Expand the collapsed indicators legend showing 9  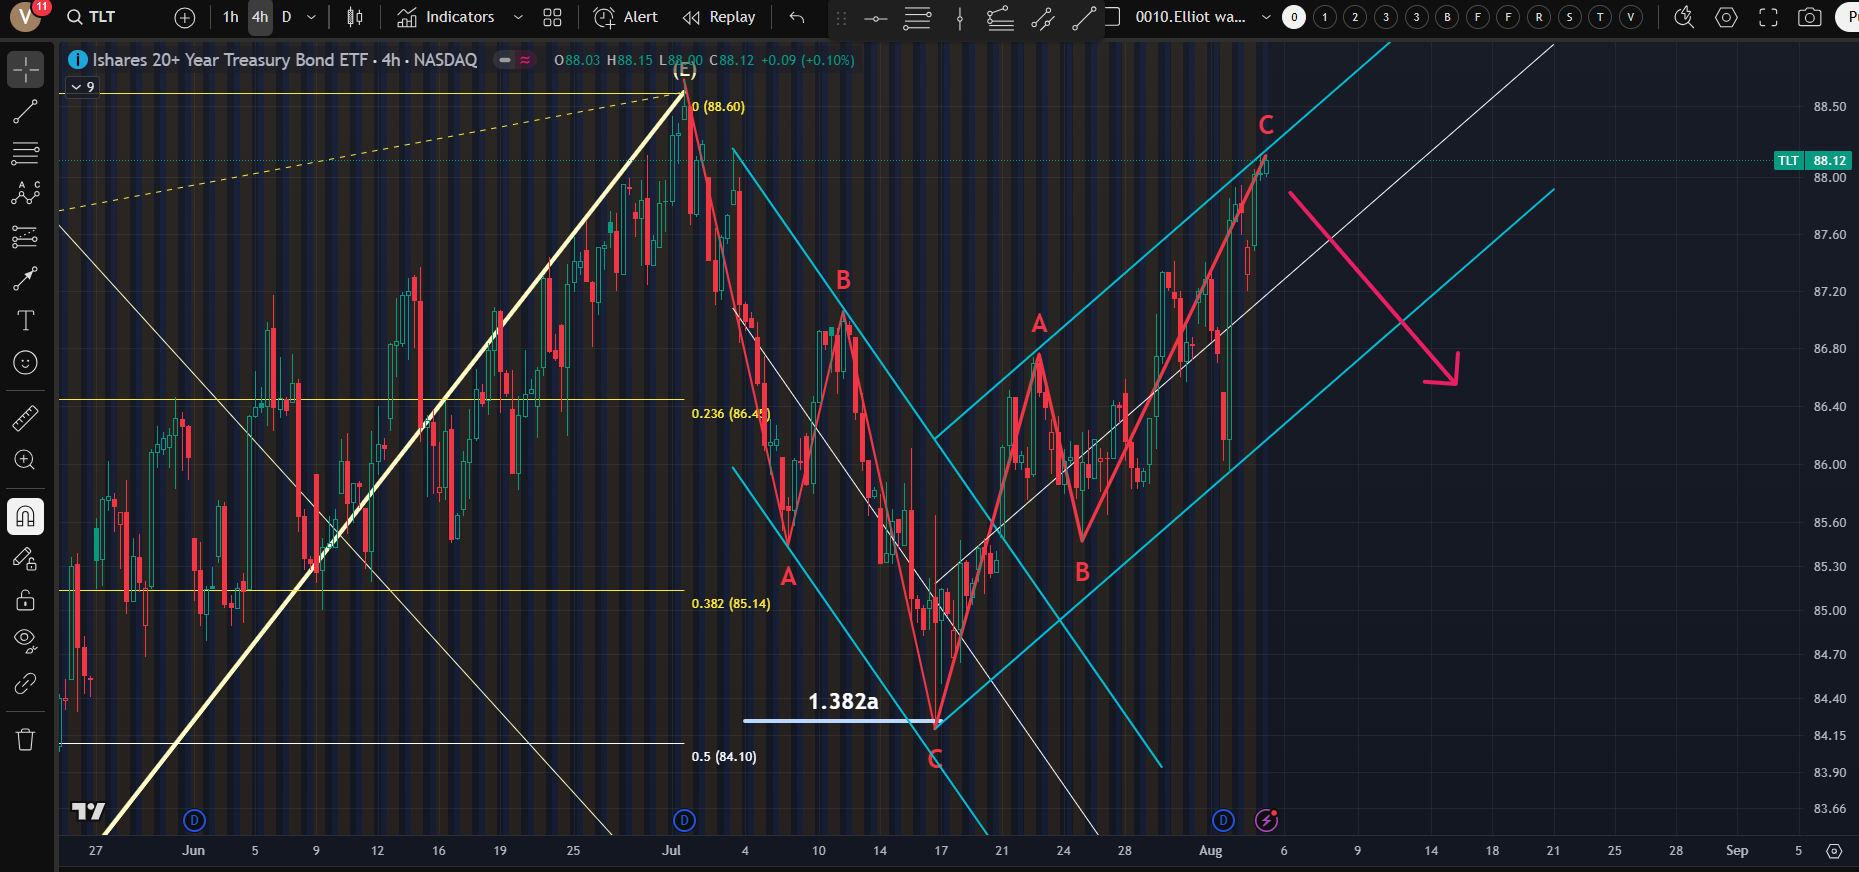click(82, 87)
